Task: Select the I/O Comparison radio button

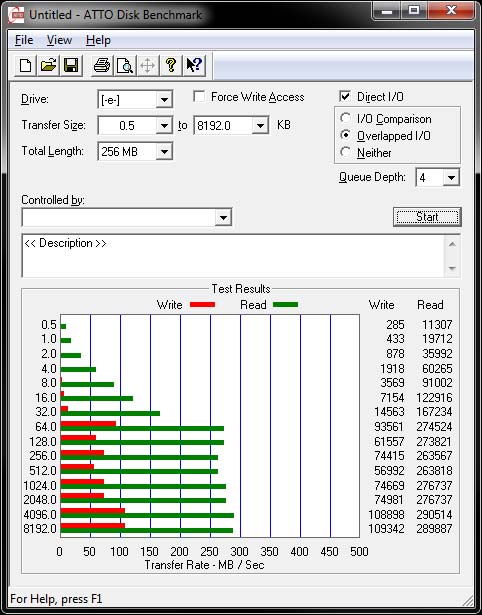Action: tap(346, 118)
